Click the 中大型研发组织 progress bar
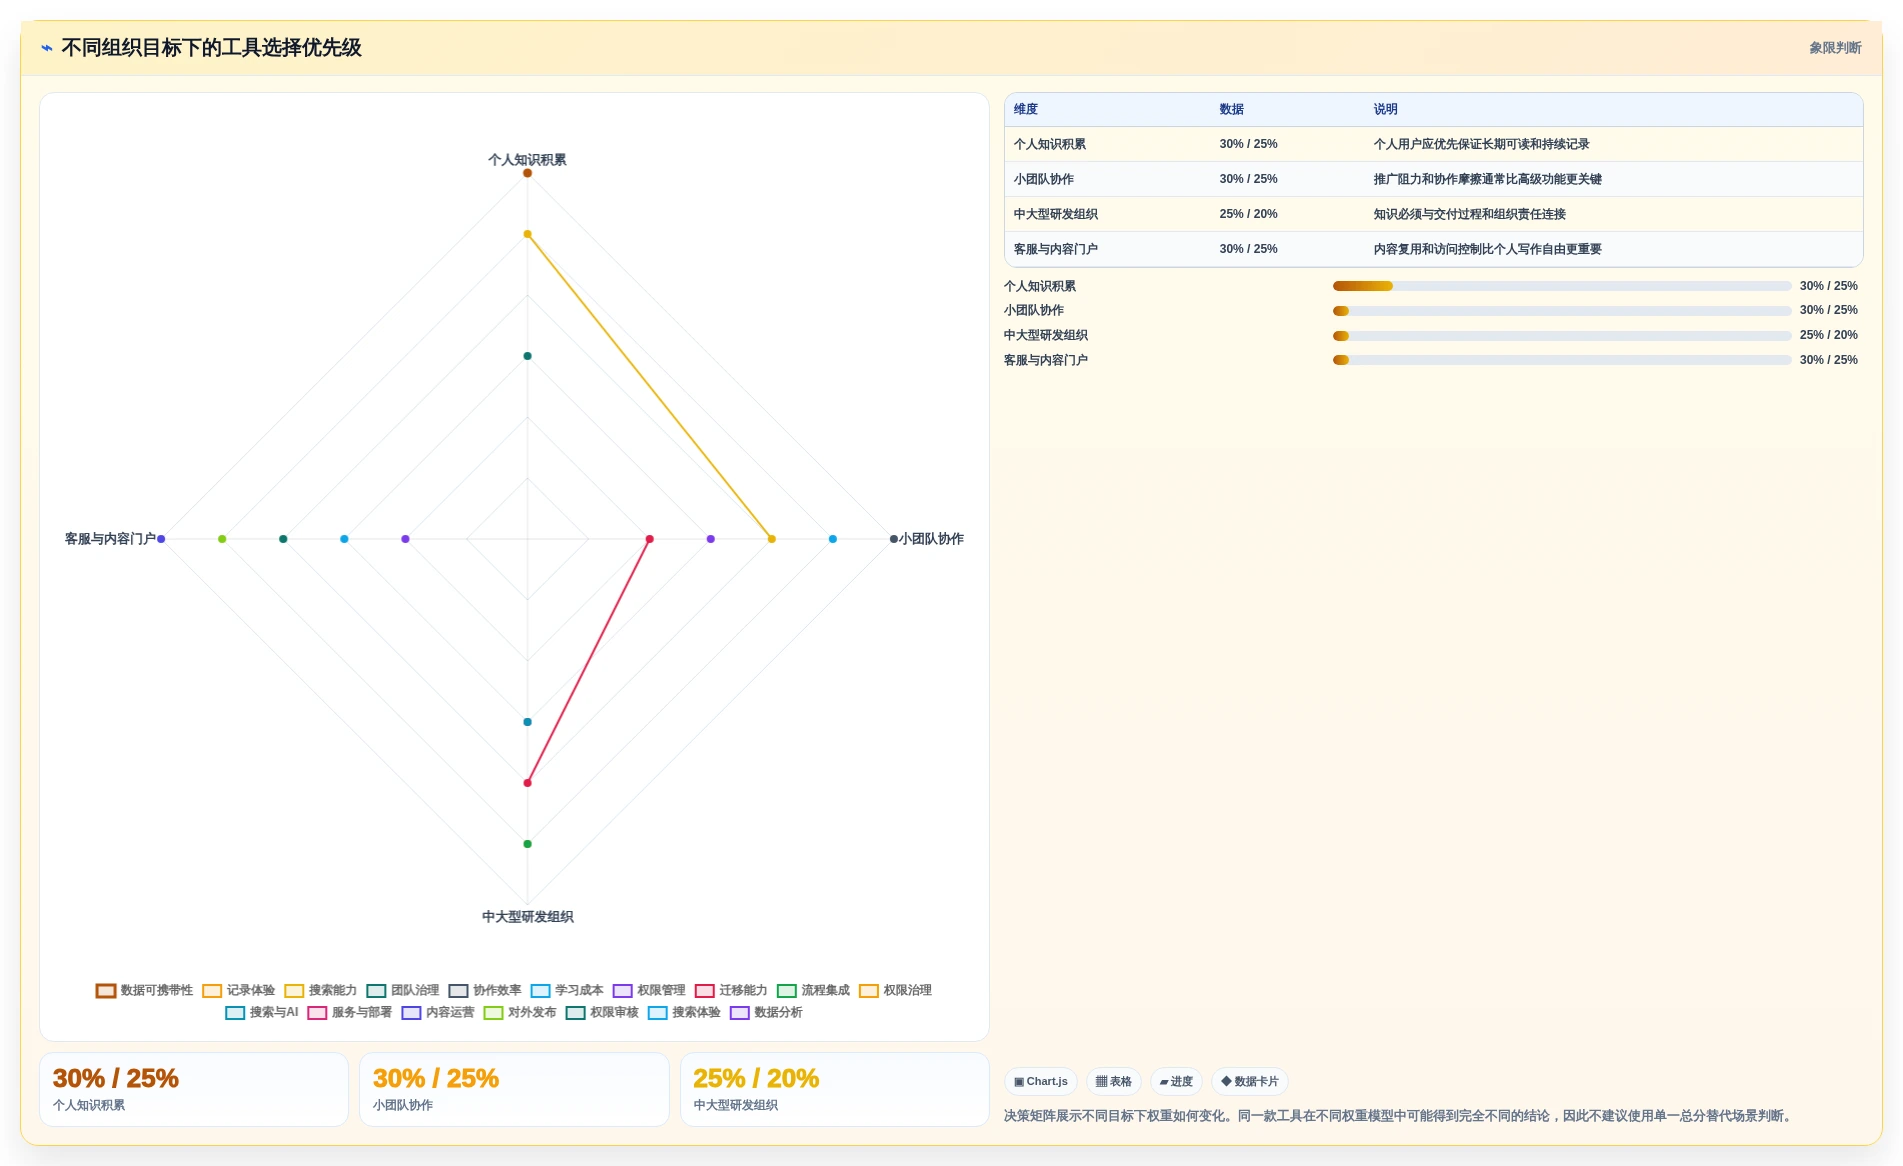 coord(1562,336)
